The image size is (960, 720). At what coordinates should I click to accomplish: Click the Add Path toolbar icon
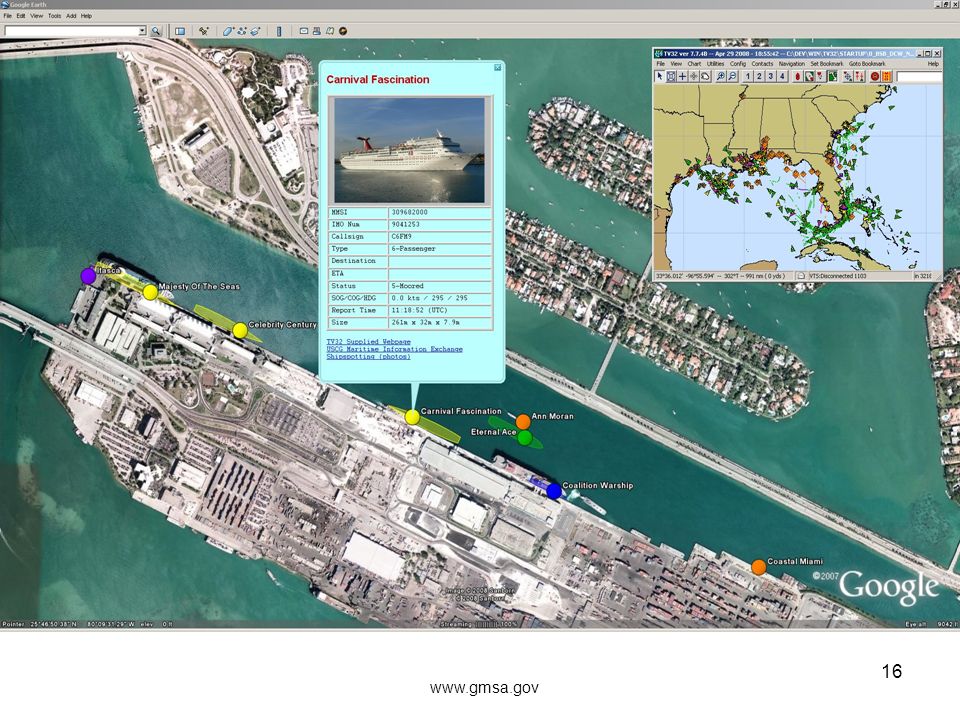tap(242, 31)
